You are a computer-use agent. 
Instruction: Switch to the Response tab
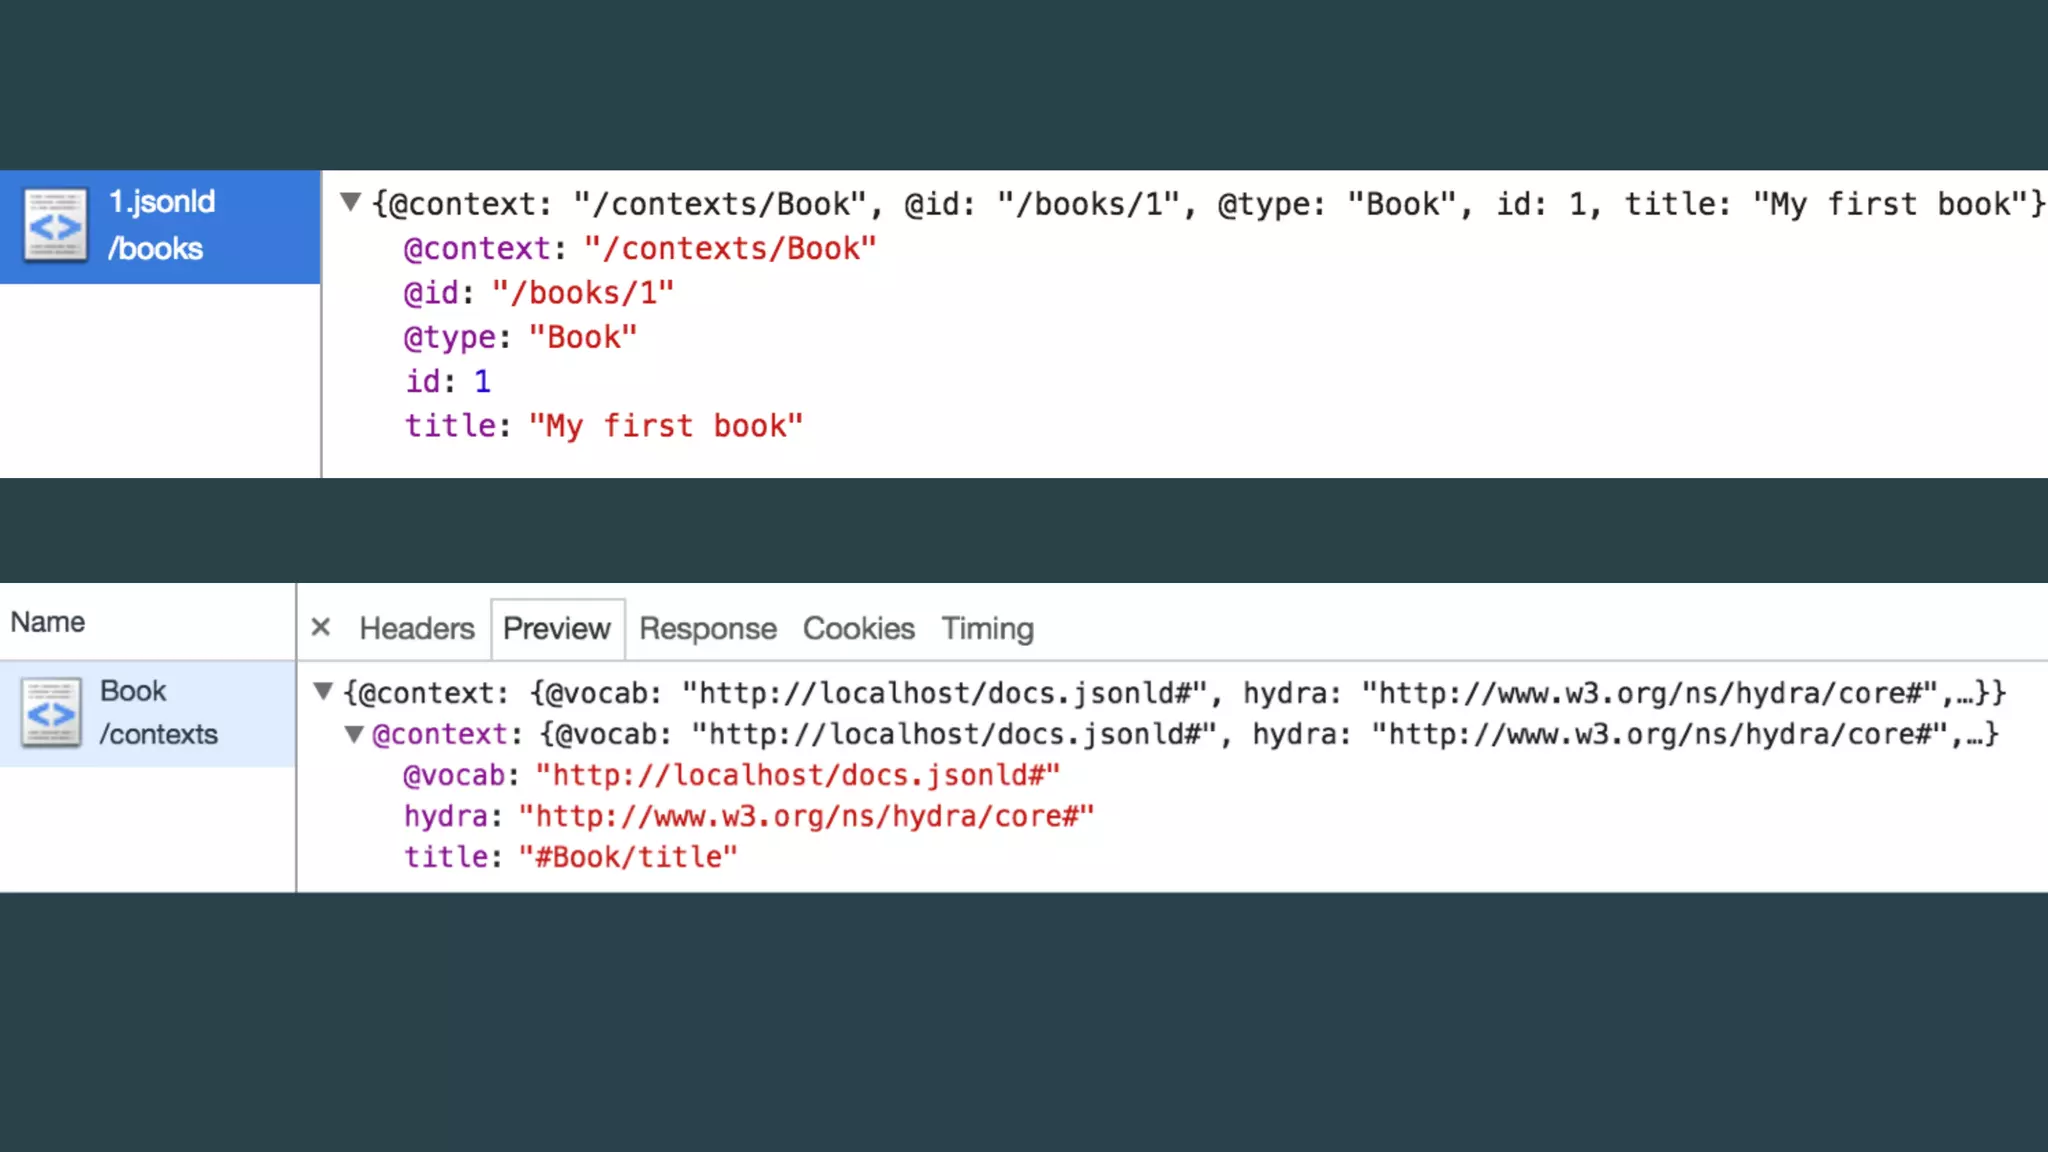[707, 628]
